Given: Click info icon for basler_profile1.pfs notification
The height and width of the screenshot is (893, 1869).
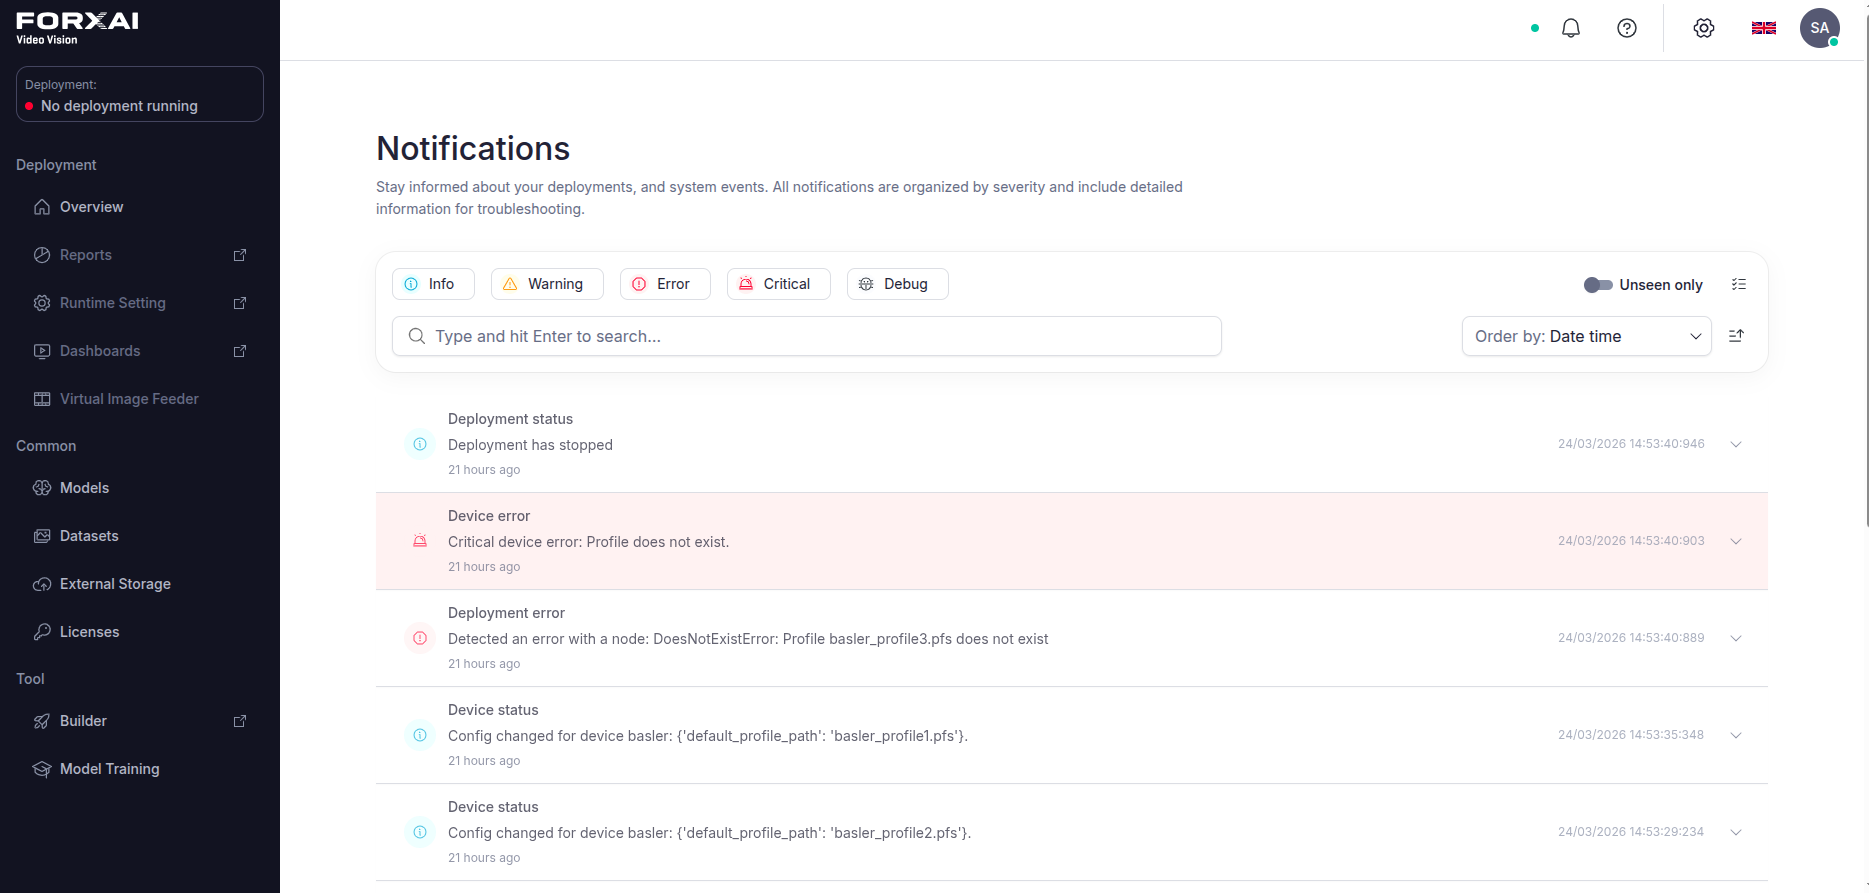Looking at the screenshot, I should click(420, 735).
